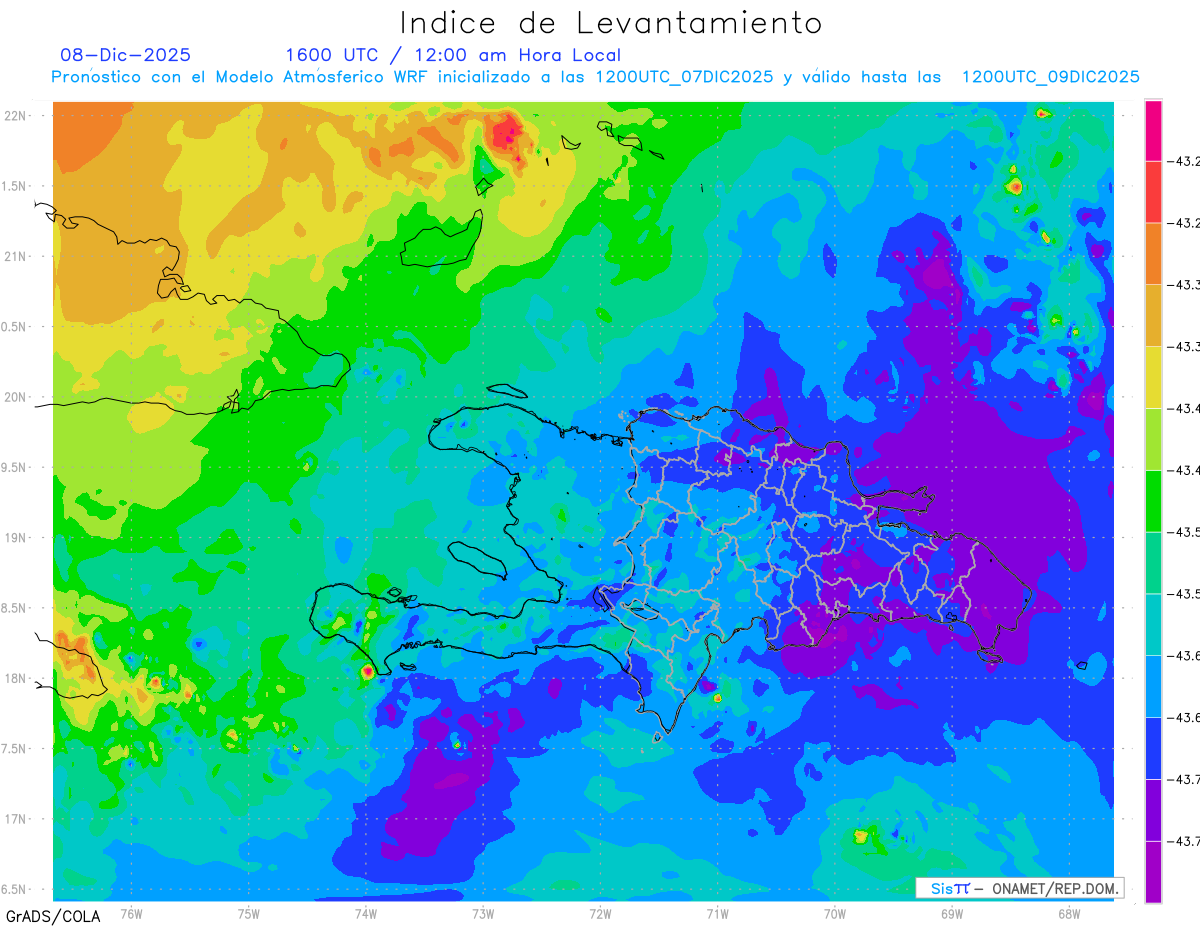Click the "SisTT - ONAMET/REP.DOM." label box
The image size is (1200, 927).
[x=1019, y=888]
